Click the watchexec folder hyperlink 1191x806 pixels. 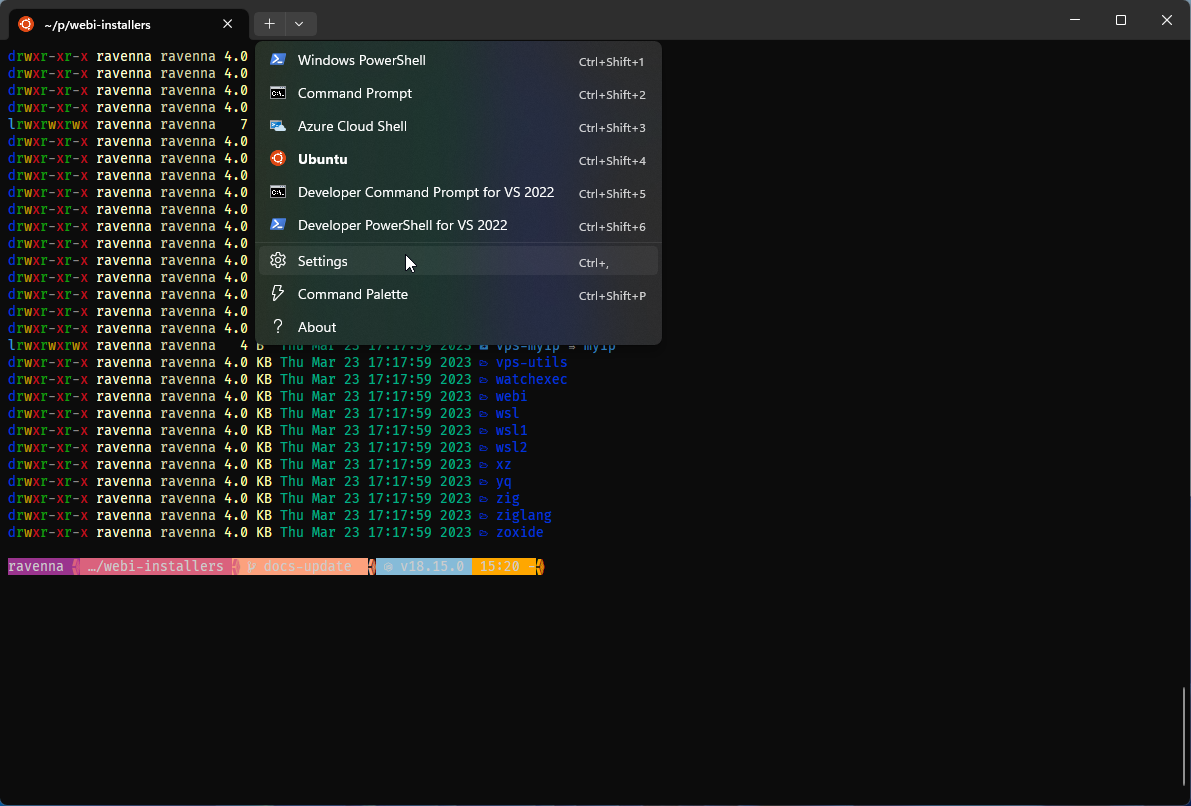(x=531, y=379)
